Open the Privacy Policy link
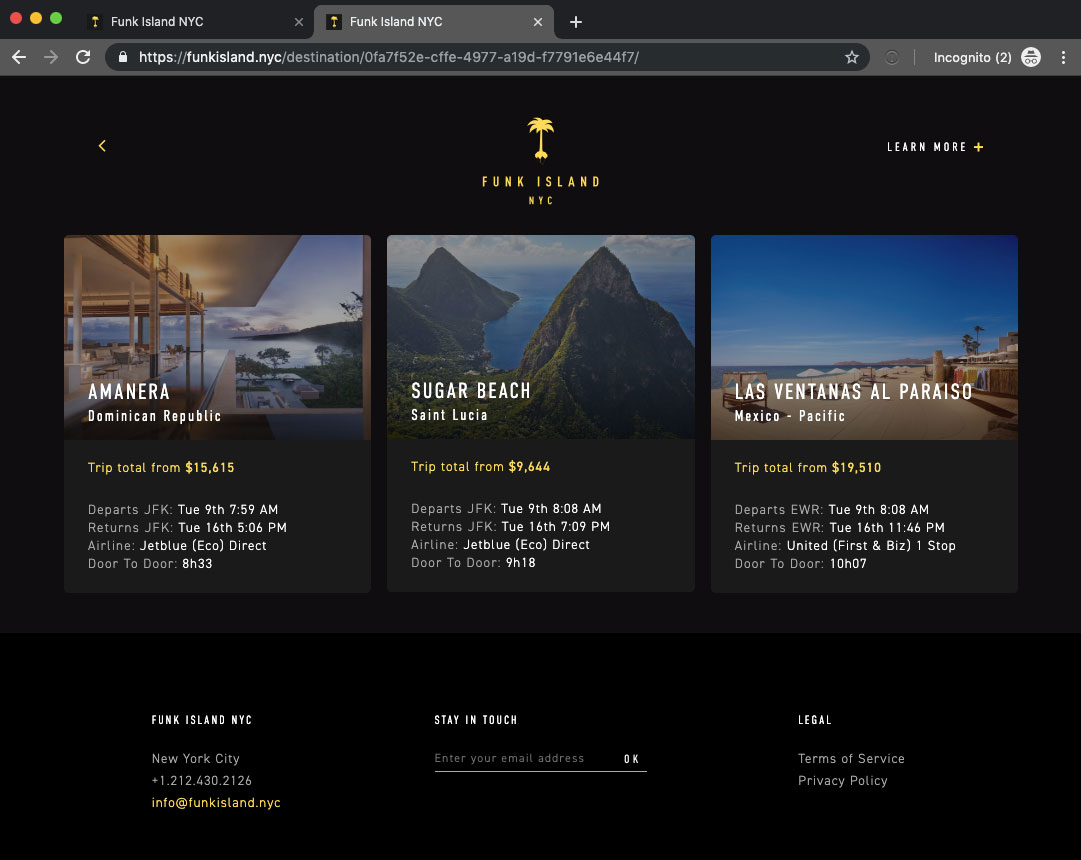This screenshot has width=1081, height=860. (x=842, y=781)
